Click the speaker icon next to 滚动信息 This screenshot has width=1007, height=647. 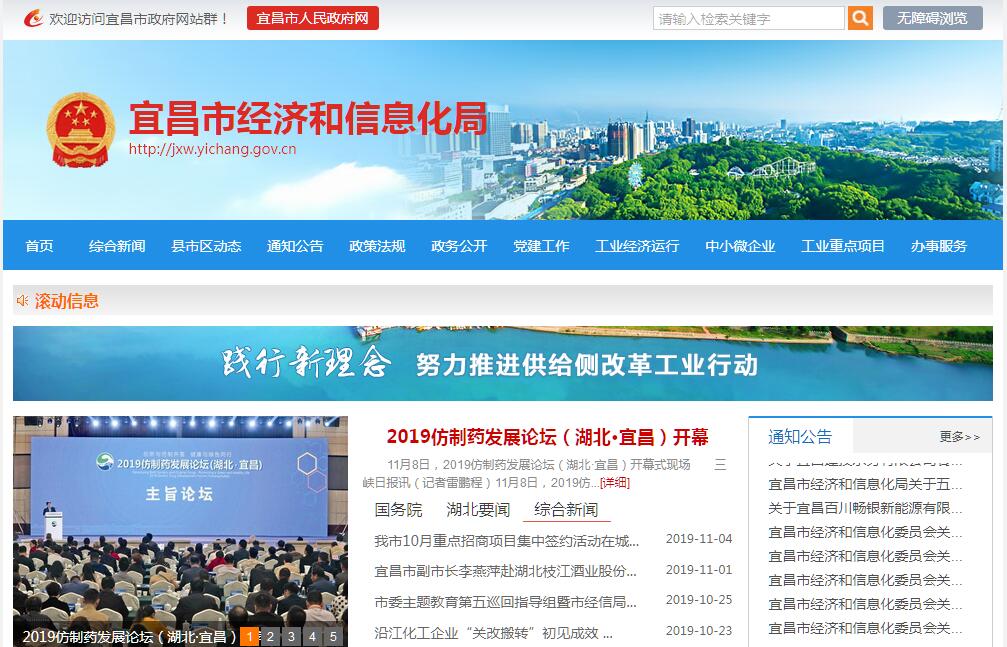click(x=22, y=301)
